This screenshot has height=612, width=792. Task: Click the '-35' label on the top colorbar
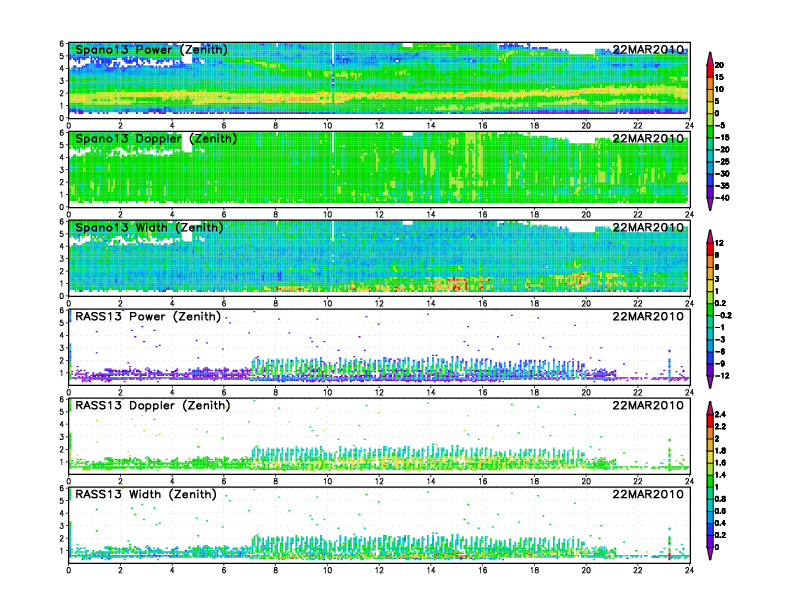pyautogui.click(x=722, y=186)
